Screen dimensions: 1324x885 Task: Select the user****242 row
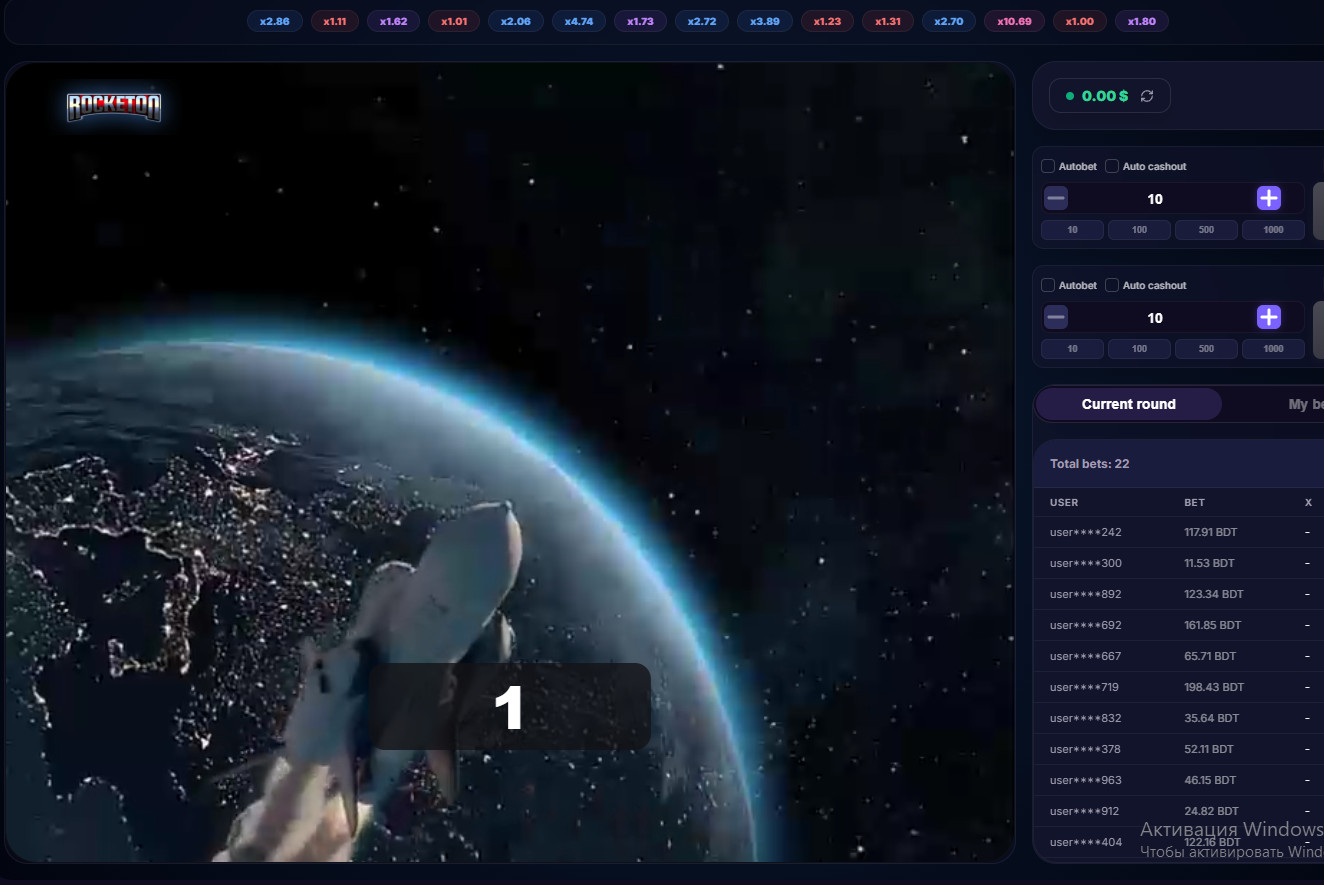(1180, 532)
